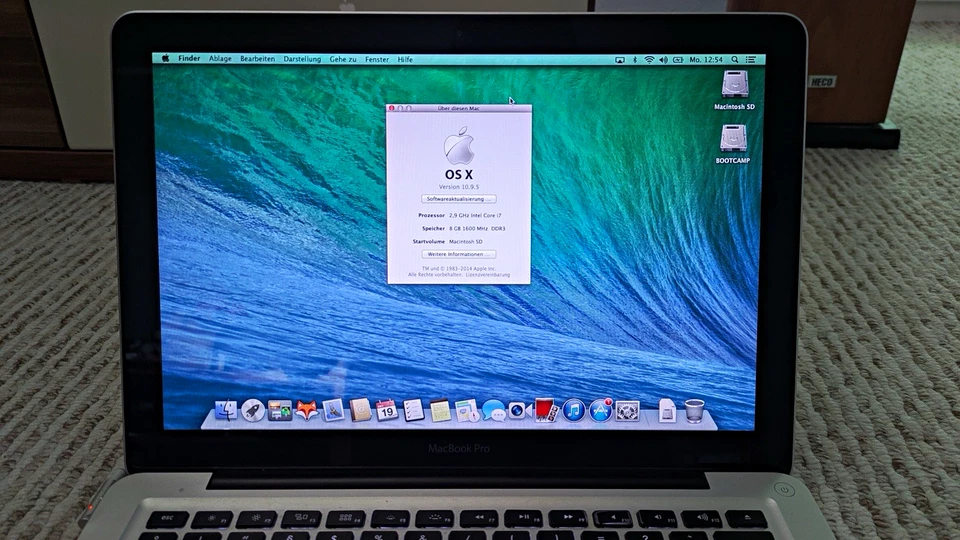Open Spotlight search magnifier
The image size is (960, 540).
point(735,60)
